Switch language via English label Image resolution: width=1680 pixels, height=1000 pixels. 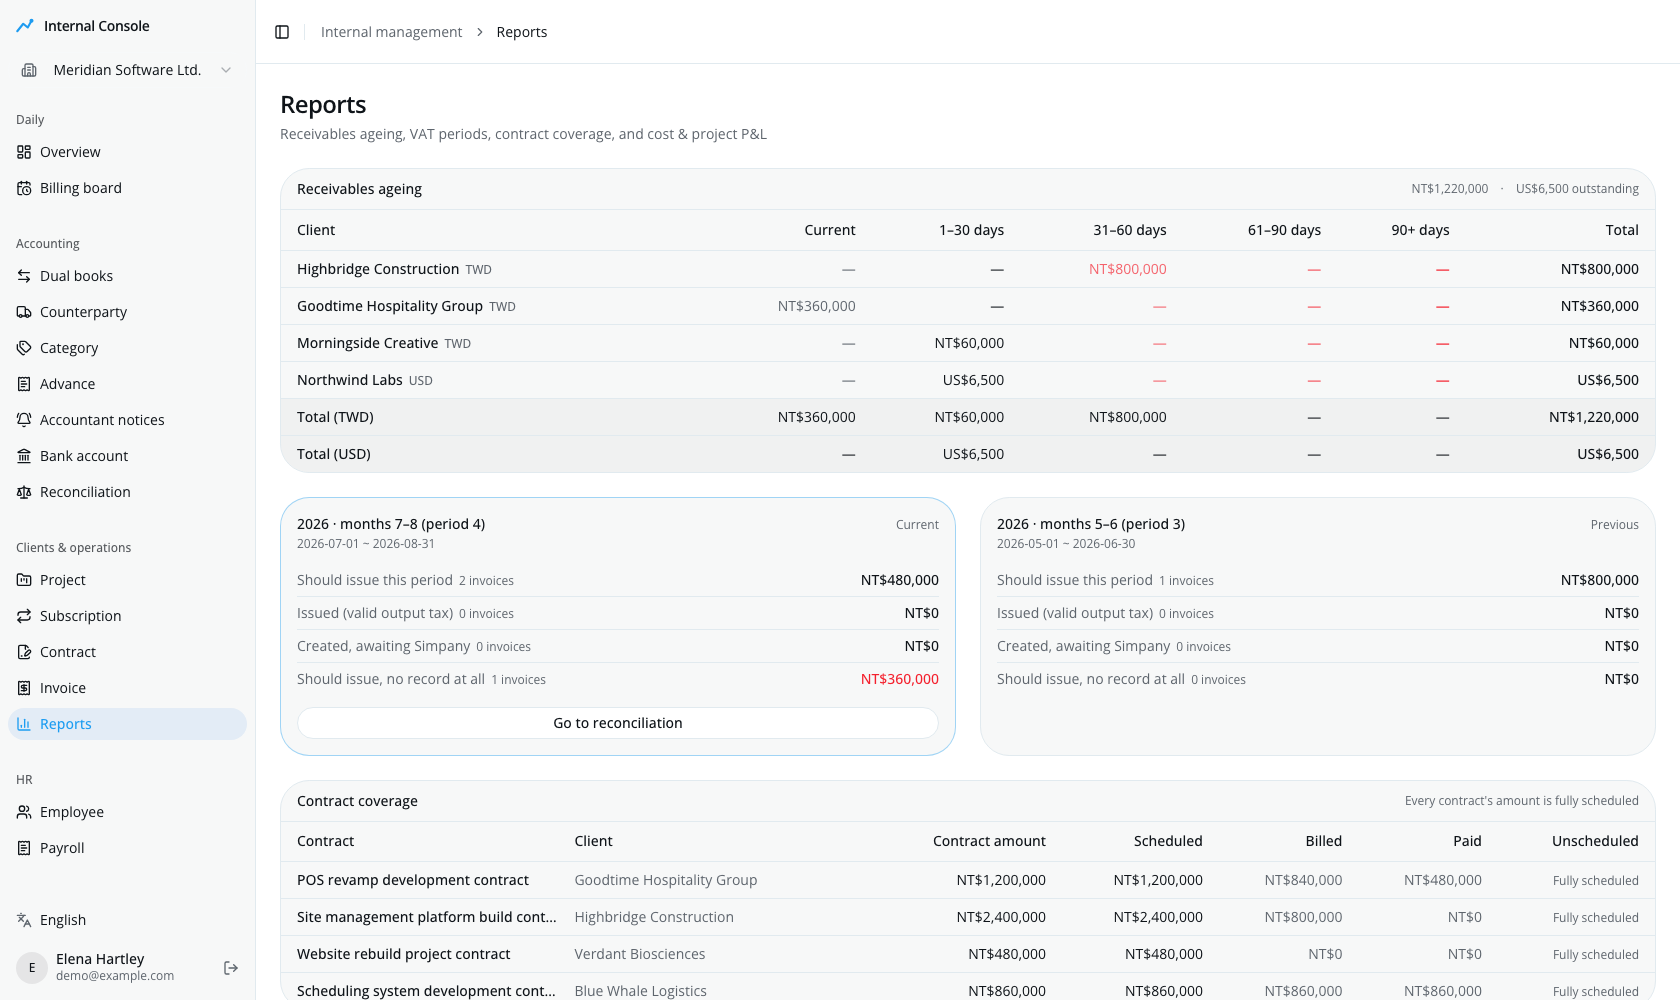click(63, 920)
